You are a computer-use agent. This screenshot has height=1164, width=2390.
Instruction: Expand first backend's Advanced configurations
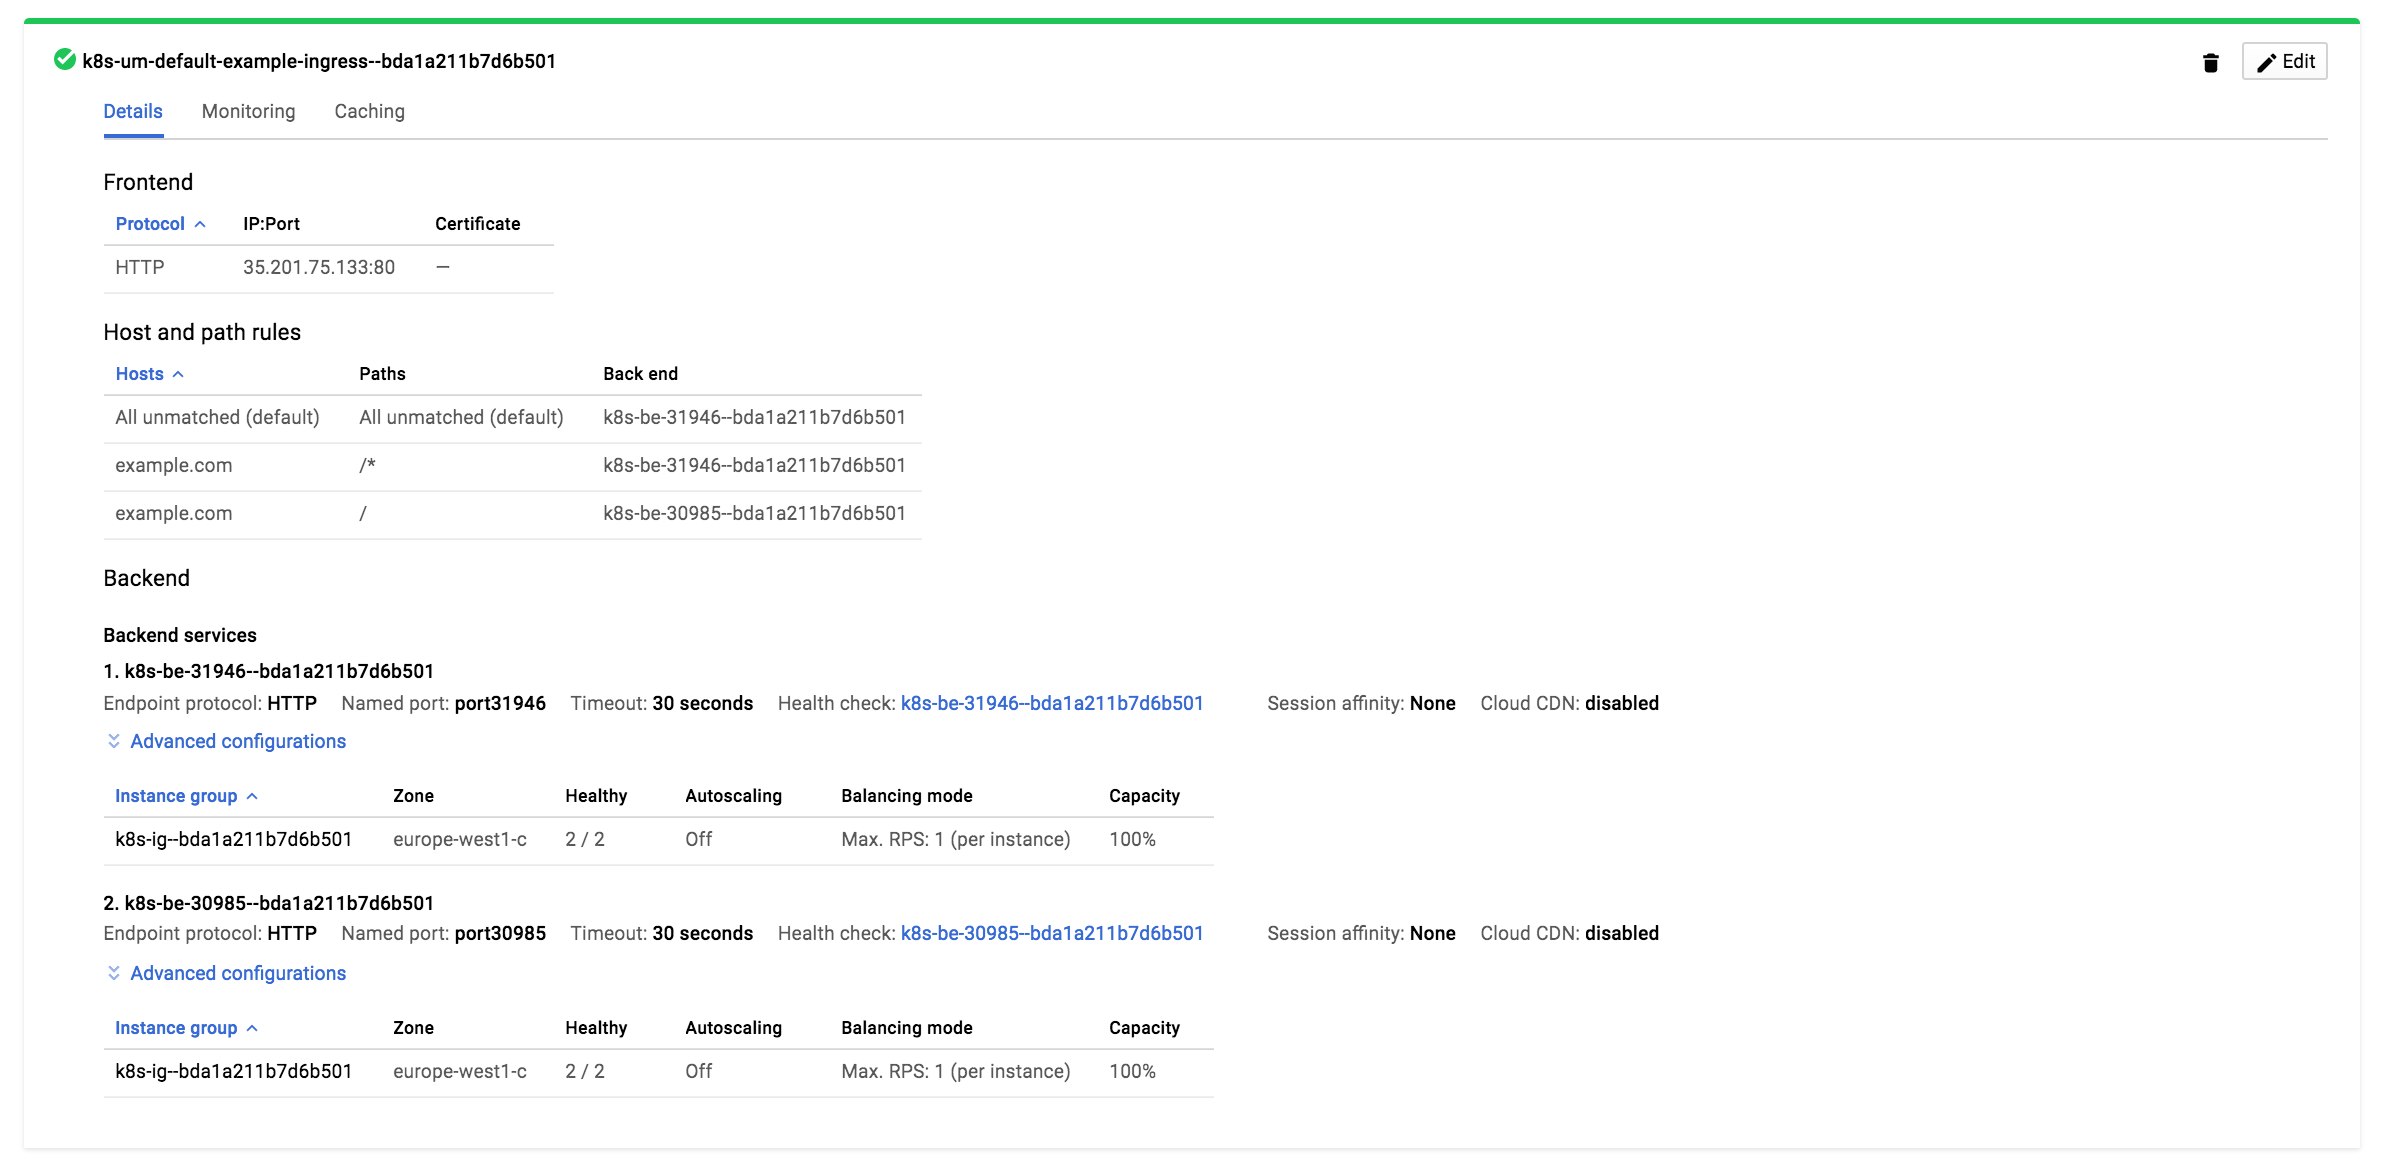(238, 741)
